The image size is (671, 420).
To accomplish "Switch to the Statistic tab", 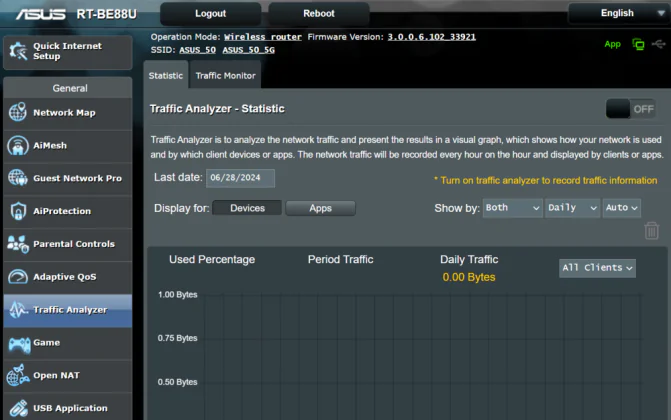I will click(166, 75).
